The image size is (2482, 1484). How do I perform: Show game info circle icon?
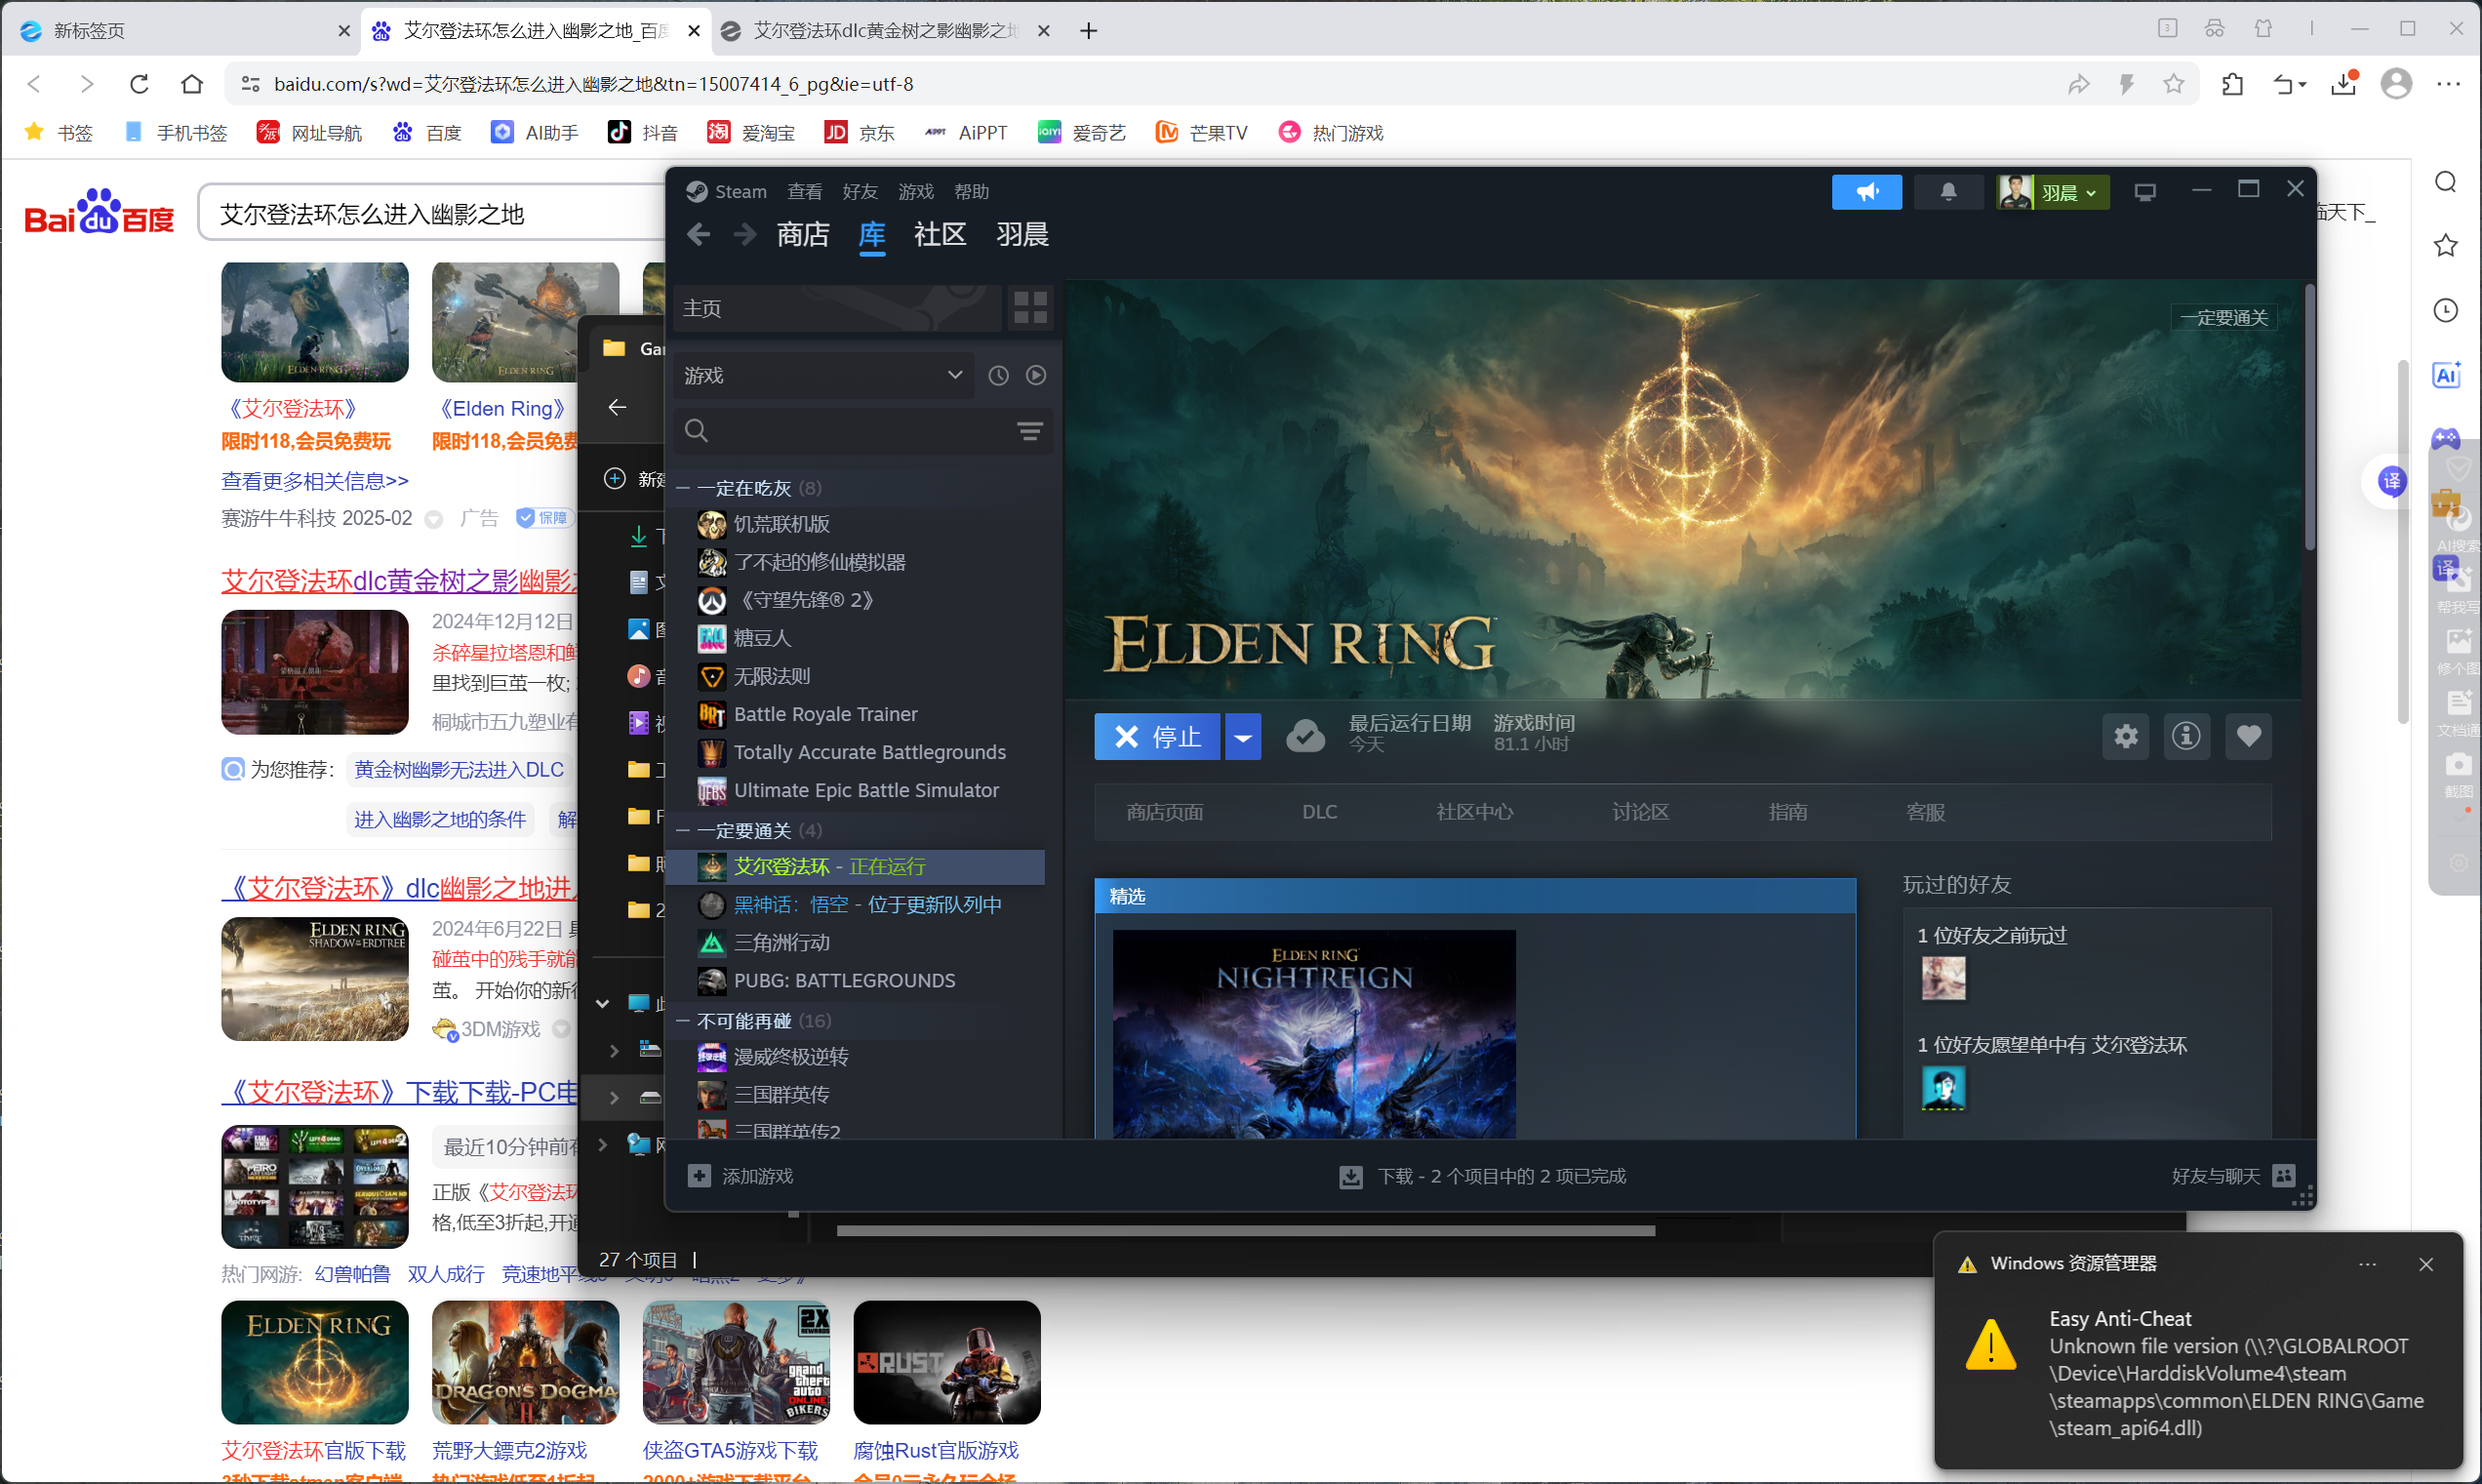2186,737
